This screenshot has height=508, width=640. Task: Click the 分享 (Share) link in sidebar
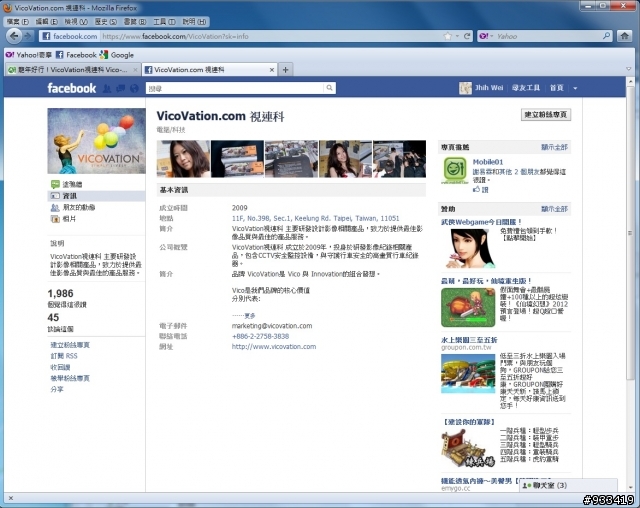pyautogui.click(x=57, y=389)
